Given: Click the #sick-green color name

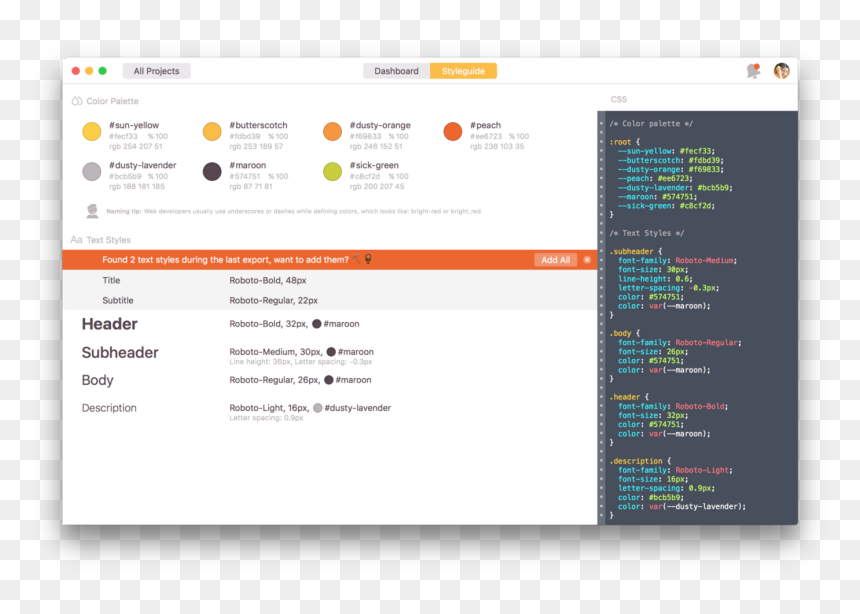Looking at the screenshot, I should pos(374,165).
